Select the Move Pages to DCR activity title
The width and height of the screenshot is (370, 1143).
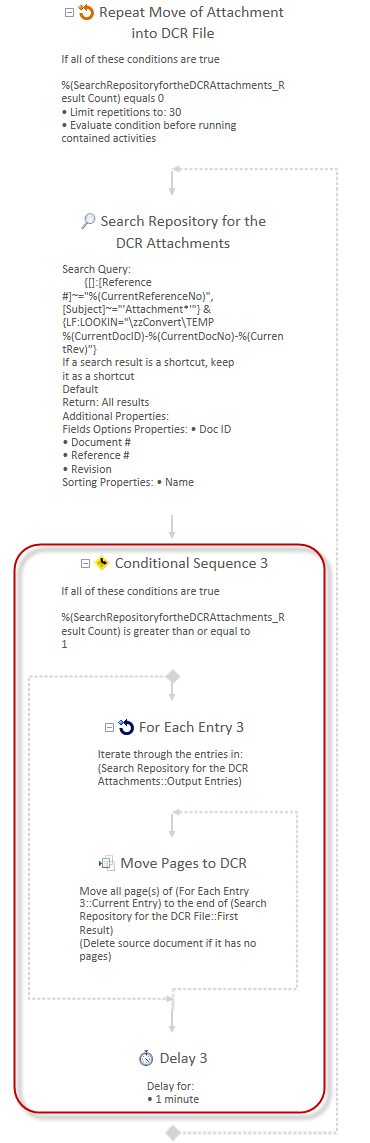point(184,863)
